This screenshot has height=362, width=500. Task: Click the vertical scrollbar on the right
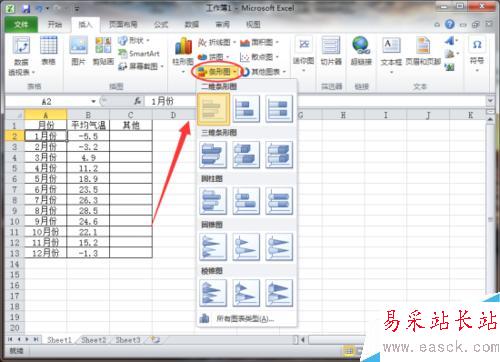point(490,219)
